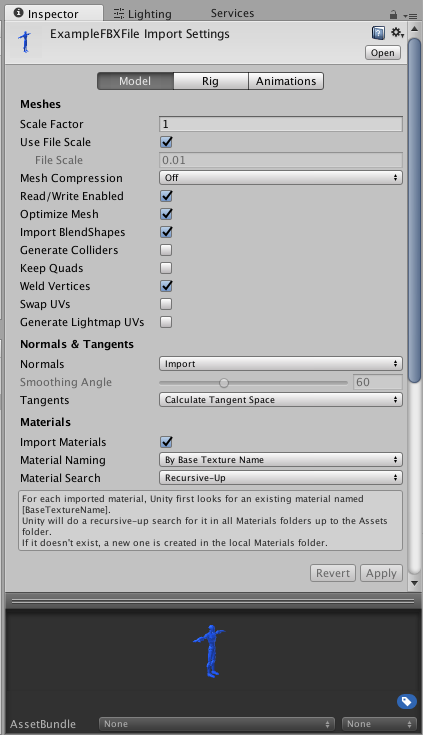This screenshot has height=735, width=423.
Task: Open the Normals dropdown
Action: pos(280,364)
